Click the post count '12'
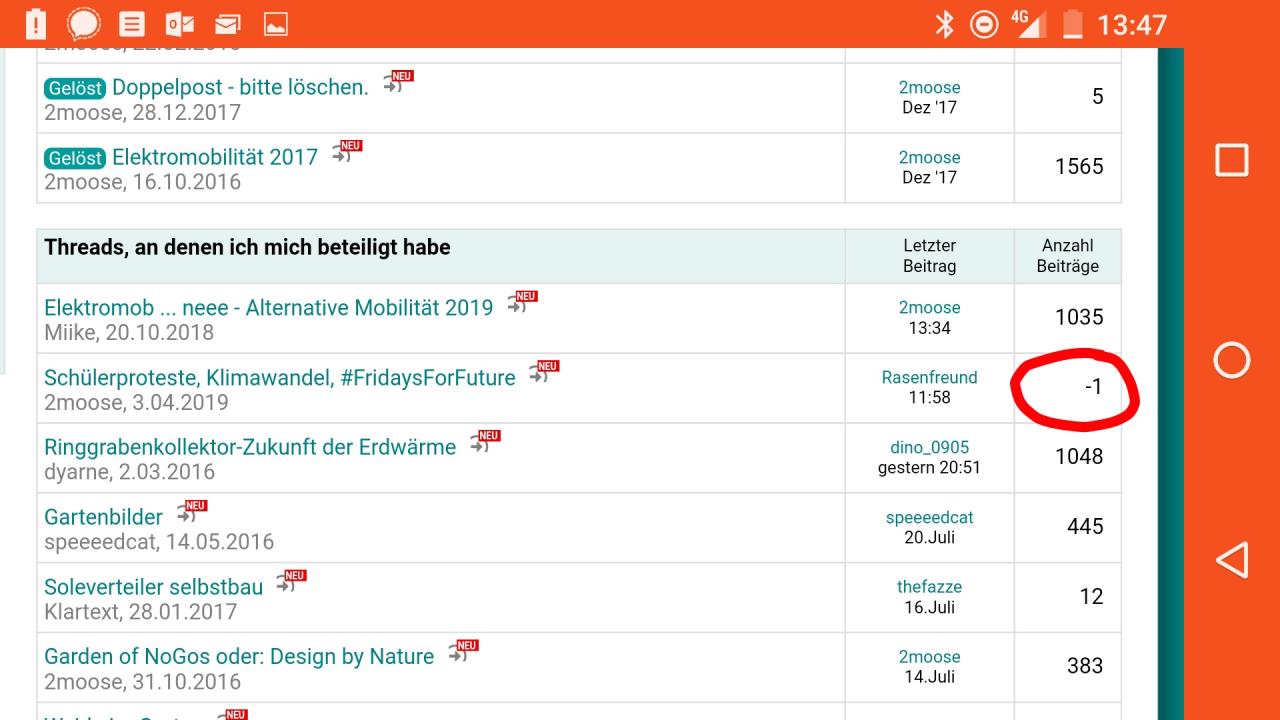This screenshot has width=1280, height=720. pos(1091,597)
